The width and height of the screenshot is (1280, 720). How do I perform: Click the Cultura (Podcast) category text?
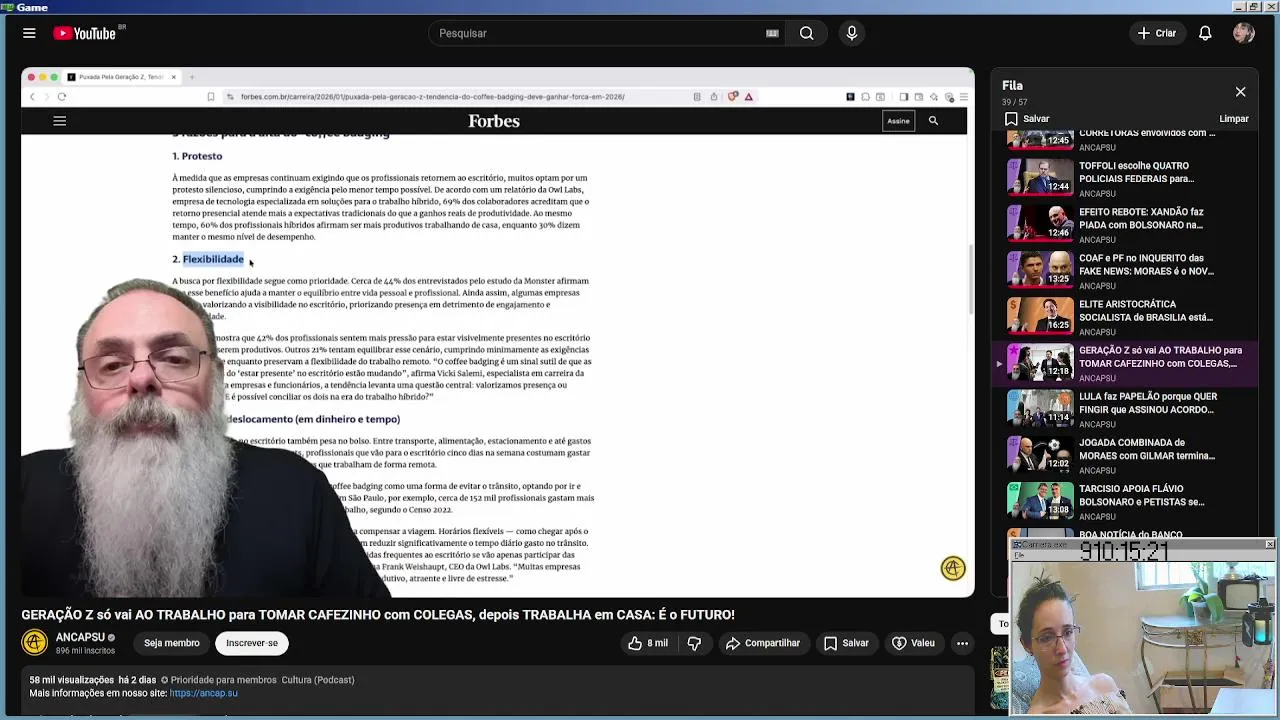pyautogui.click(x=318, y=680)
